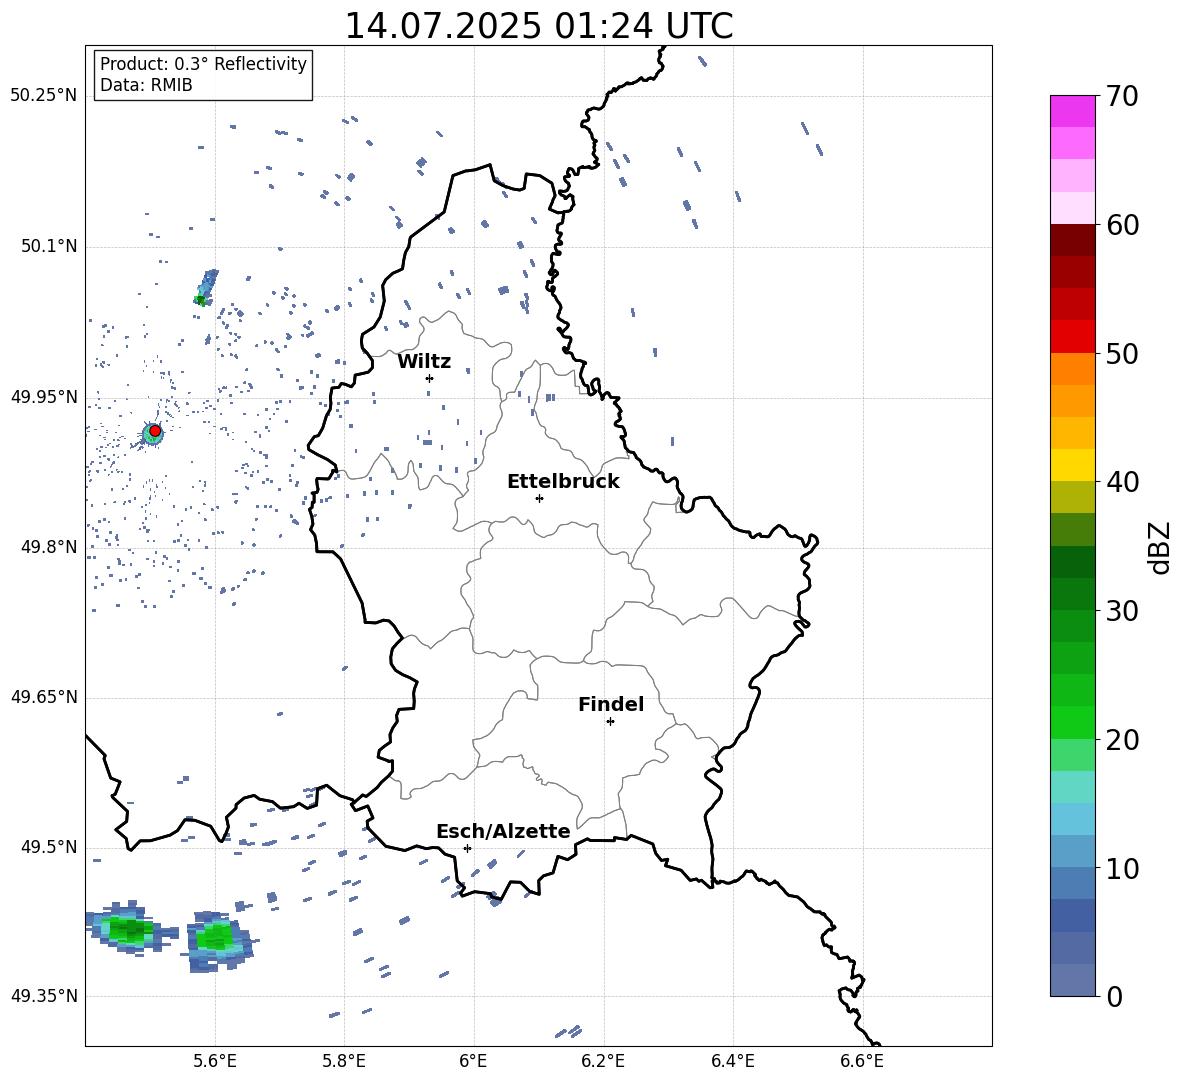
Task: Click the 50 value on the colorbar
Action: click(x=1122, y=354)
